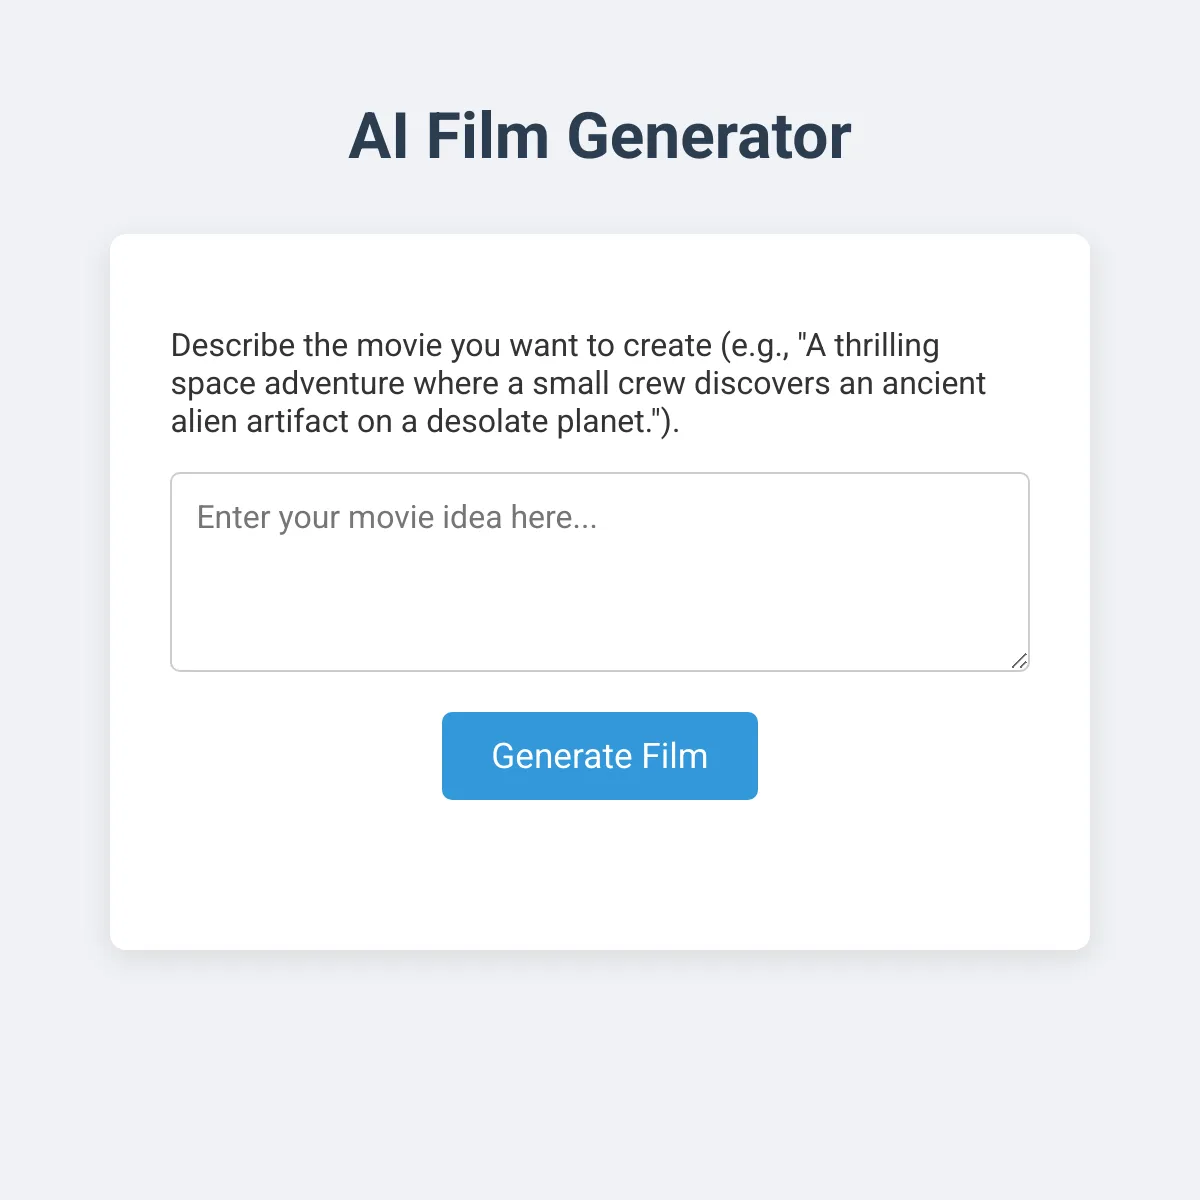Screen dimensions: 1200x1200
Task: Click the textarea resize handle icon
Action: tap(1019, 660)
